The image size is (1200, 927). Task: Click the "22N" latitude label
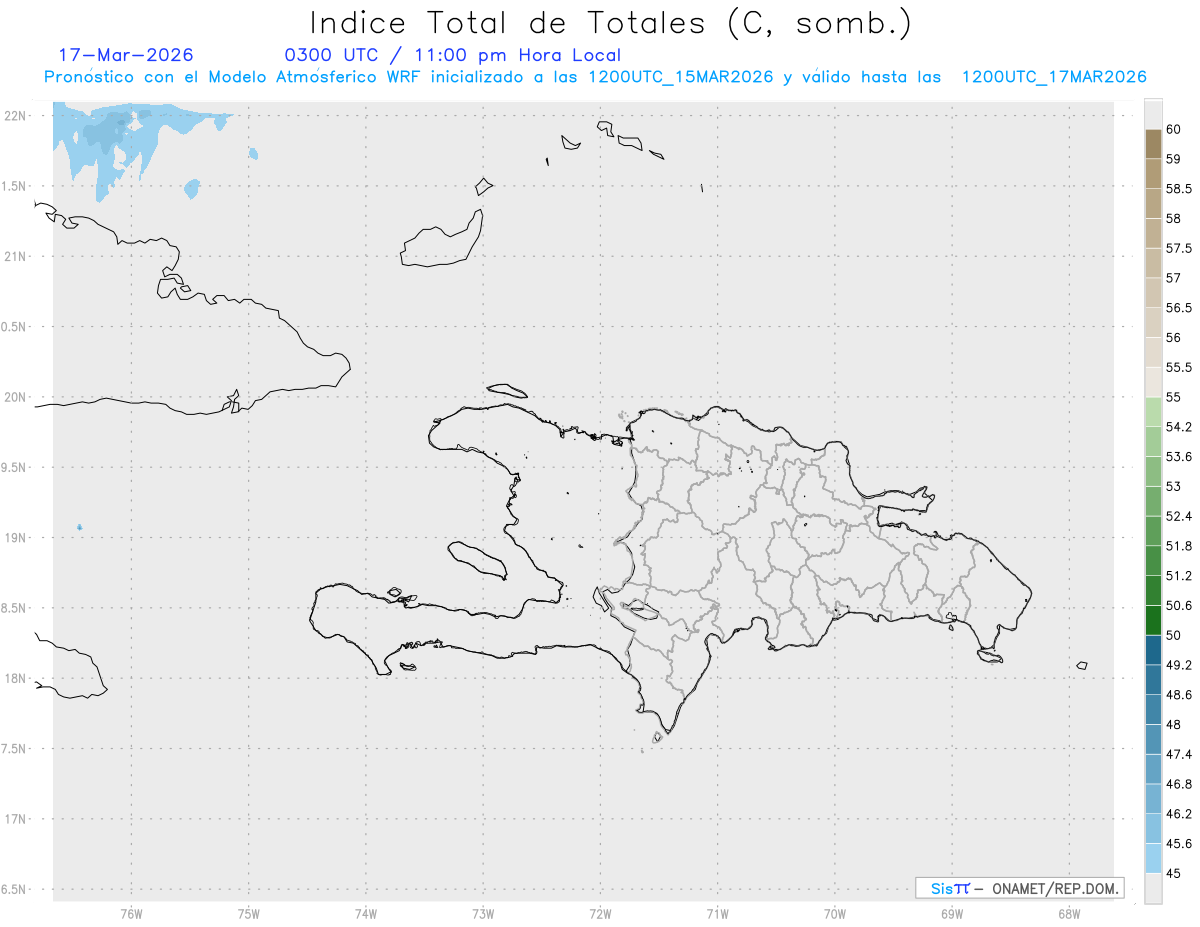pyautogui.click(x=17, y=116)
